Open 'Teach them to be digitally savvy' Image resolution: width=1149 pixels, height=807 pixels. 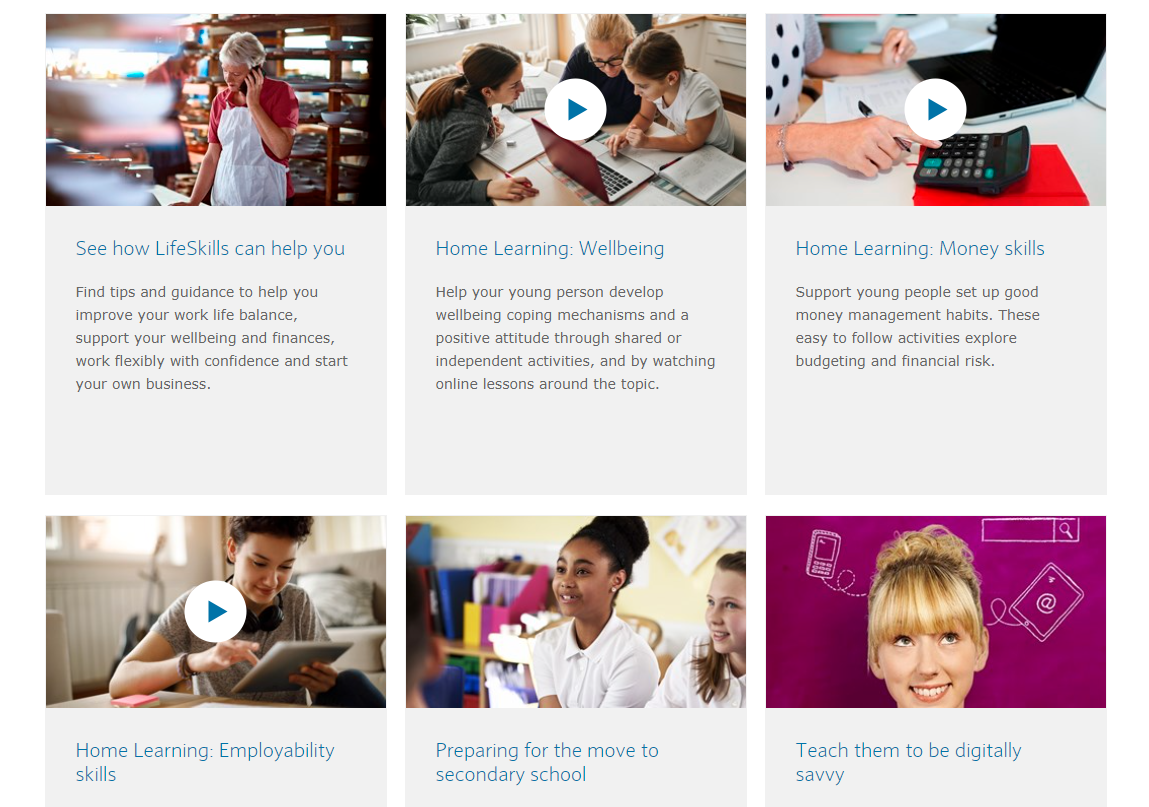(908, 762)
